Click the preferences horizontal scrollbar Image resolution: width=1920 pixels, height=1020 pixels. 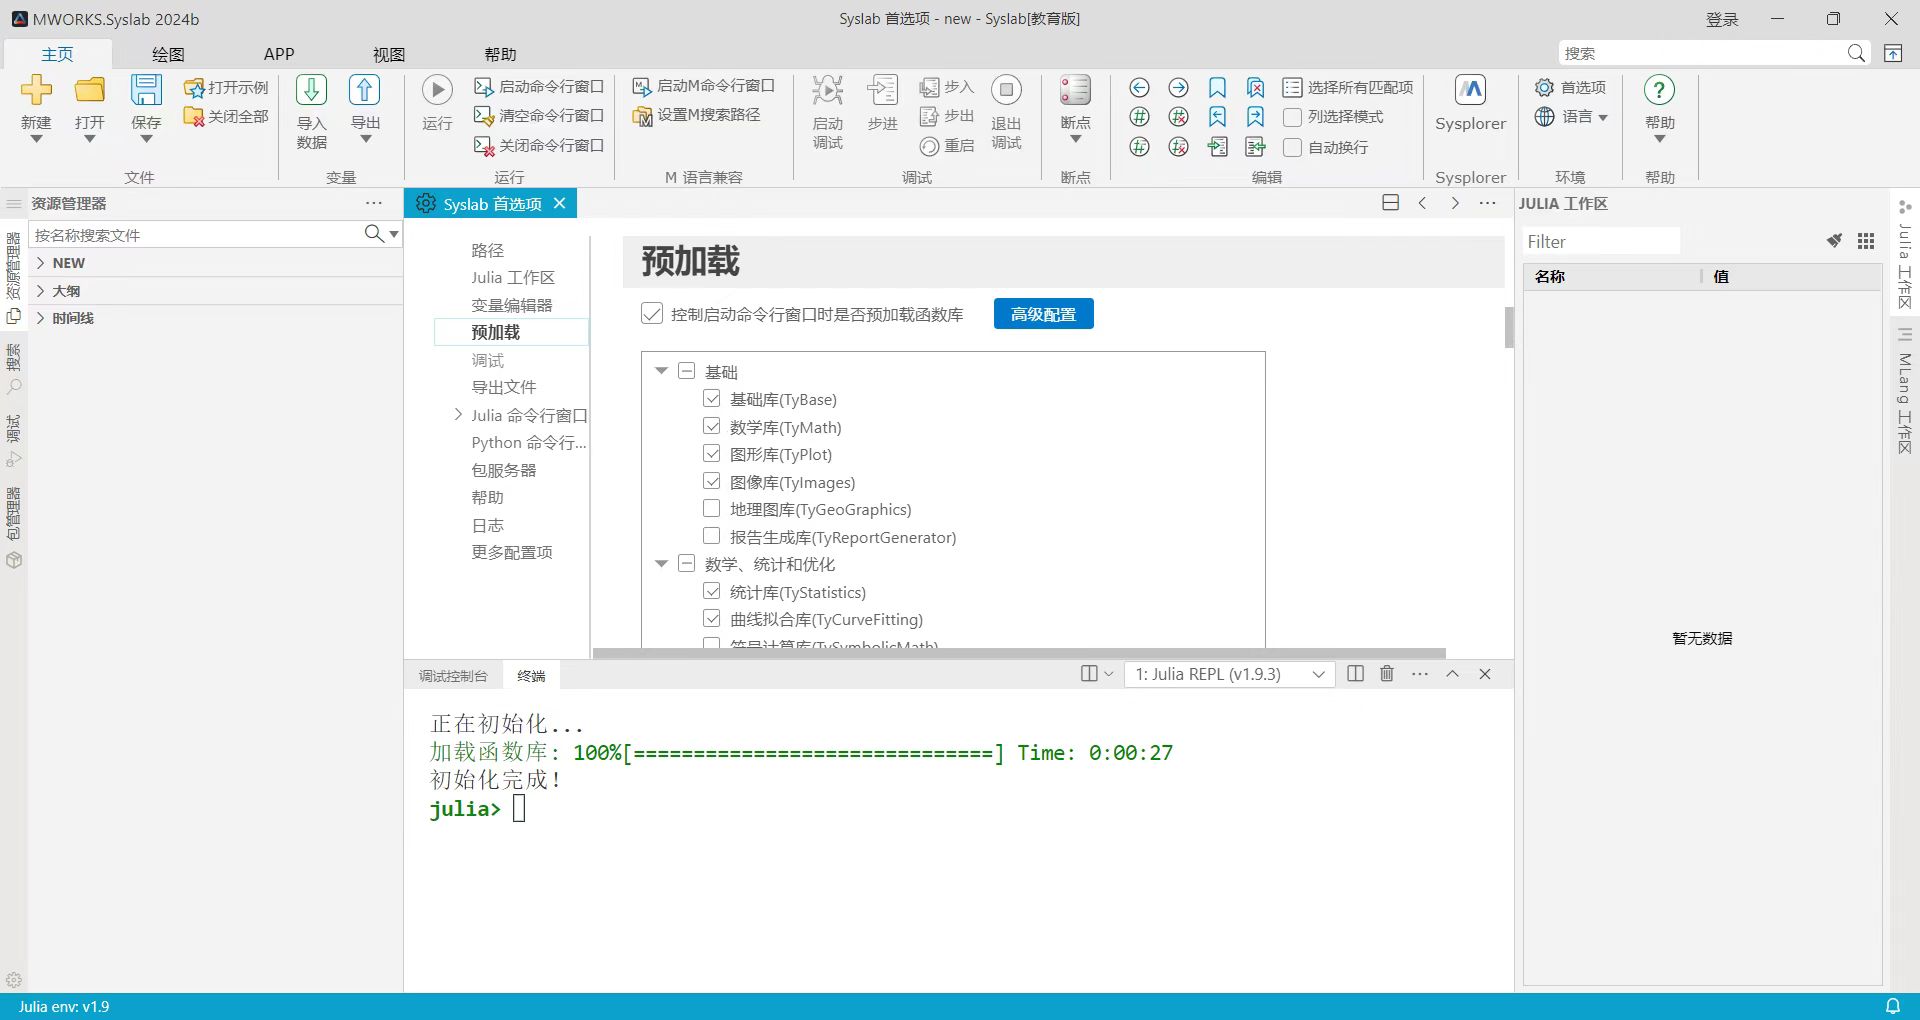tap(1019, 653)
